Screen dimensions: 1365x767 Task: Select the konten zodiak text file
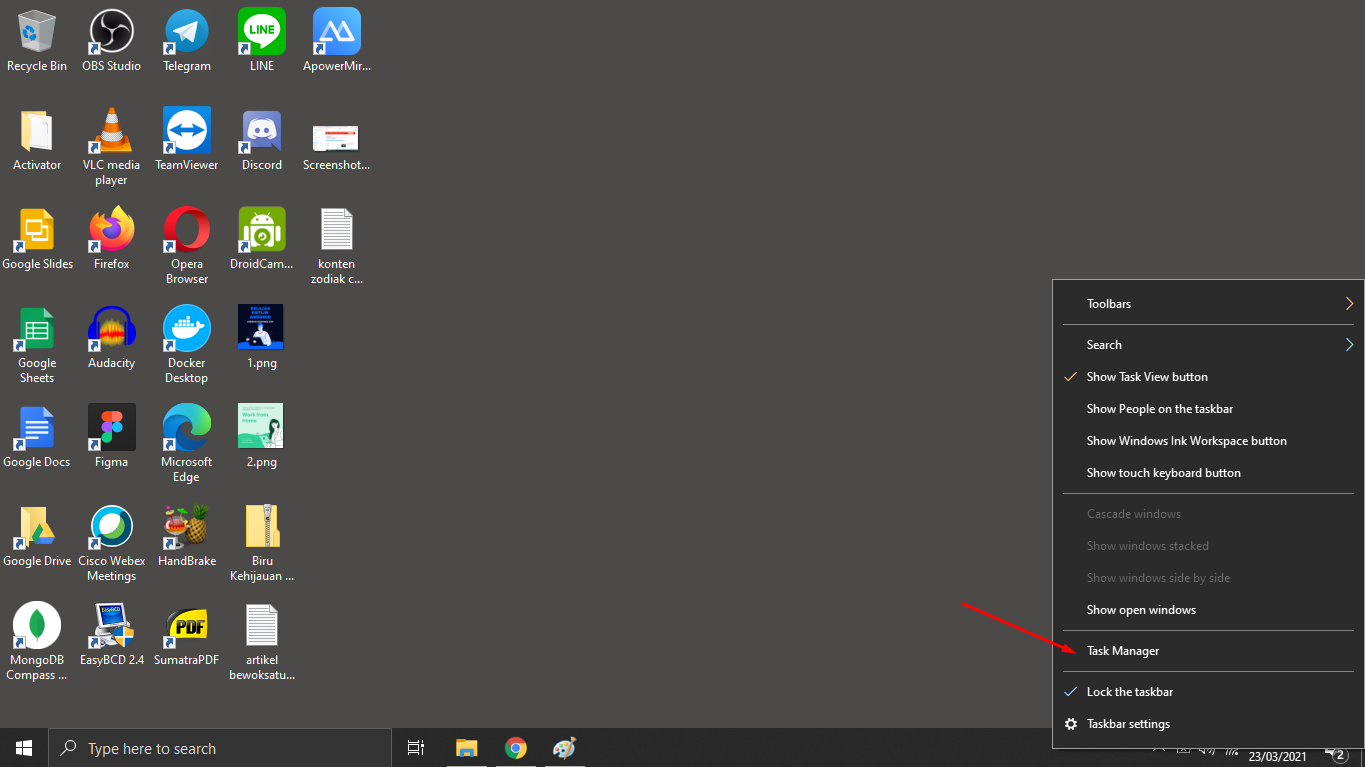click(x=337, y=245)
